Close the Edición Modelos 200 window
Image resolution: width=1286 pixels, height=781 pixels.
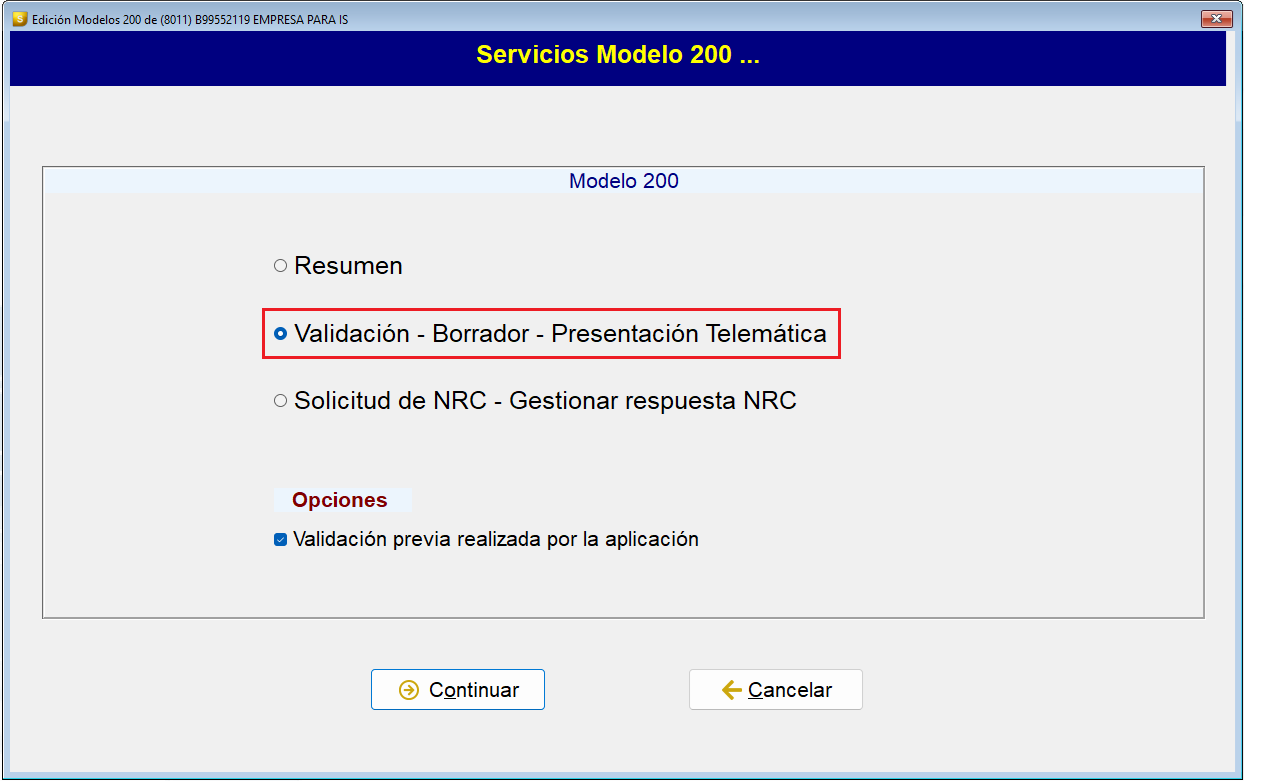tap(1216, 19)
